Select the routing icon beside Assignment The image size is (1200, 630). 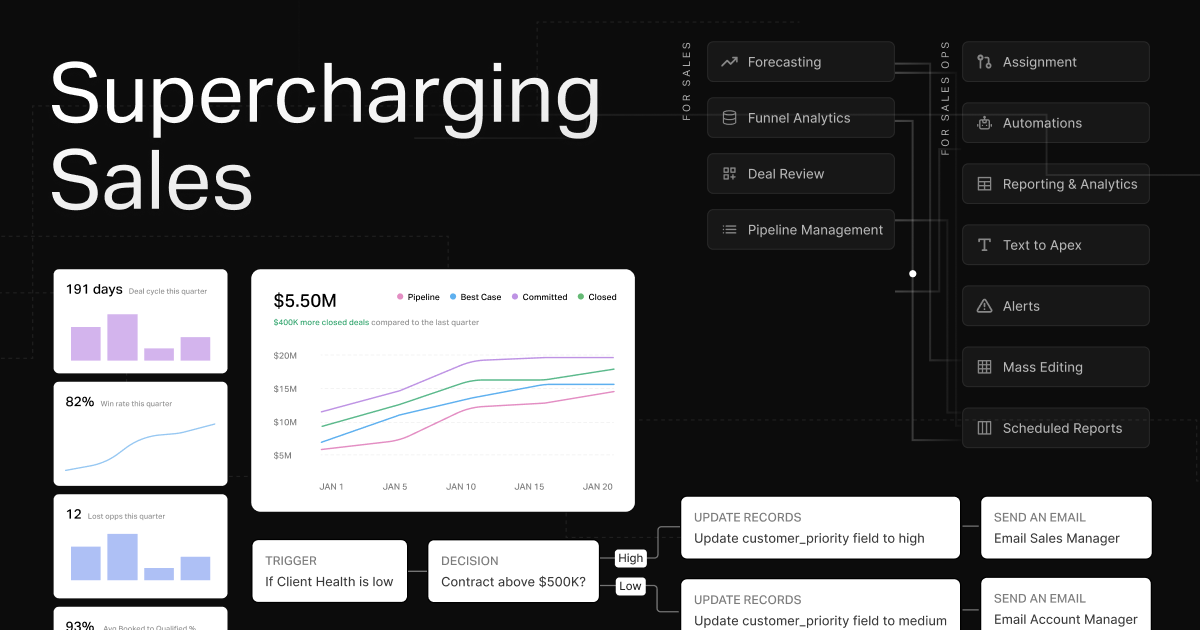981,61
